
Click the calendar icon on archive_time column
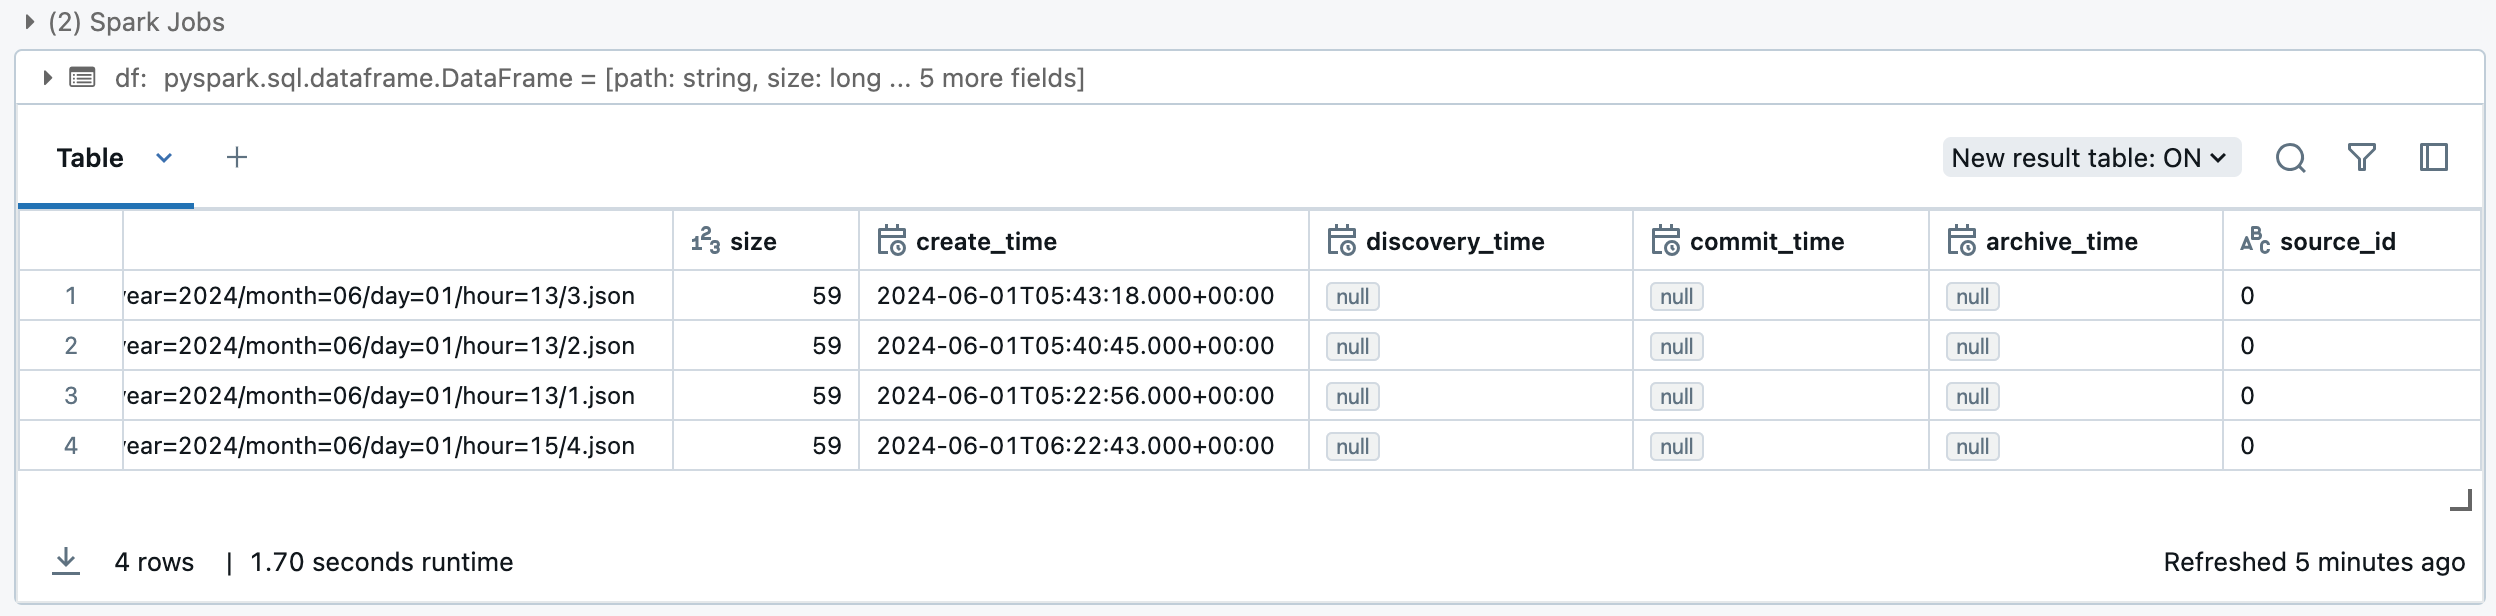click(1962, 240)
